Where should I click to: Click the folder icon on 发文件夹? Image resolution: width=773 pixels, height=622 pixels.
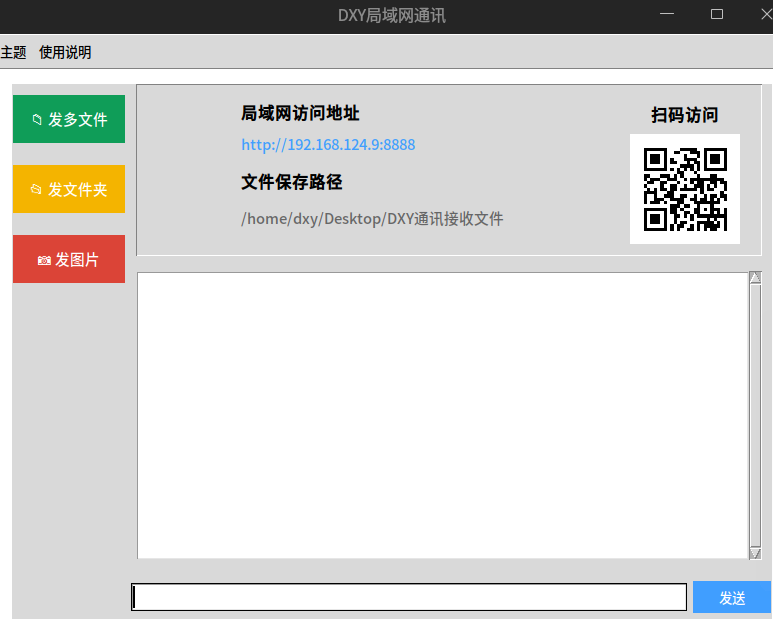36,189
